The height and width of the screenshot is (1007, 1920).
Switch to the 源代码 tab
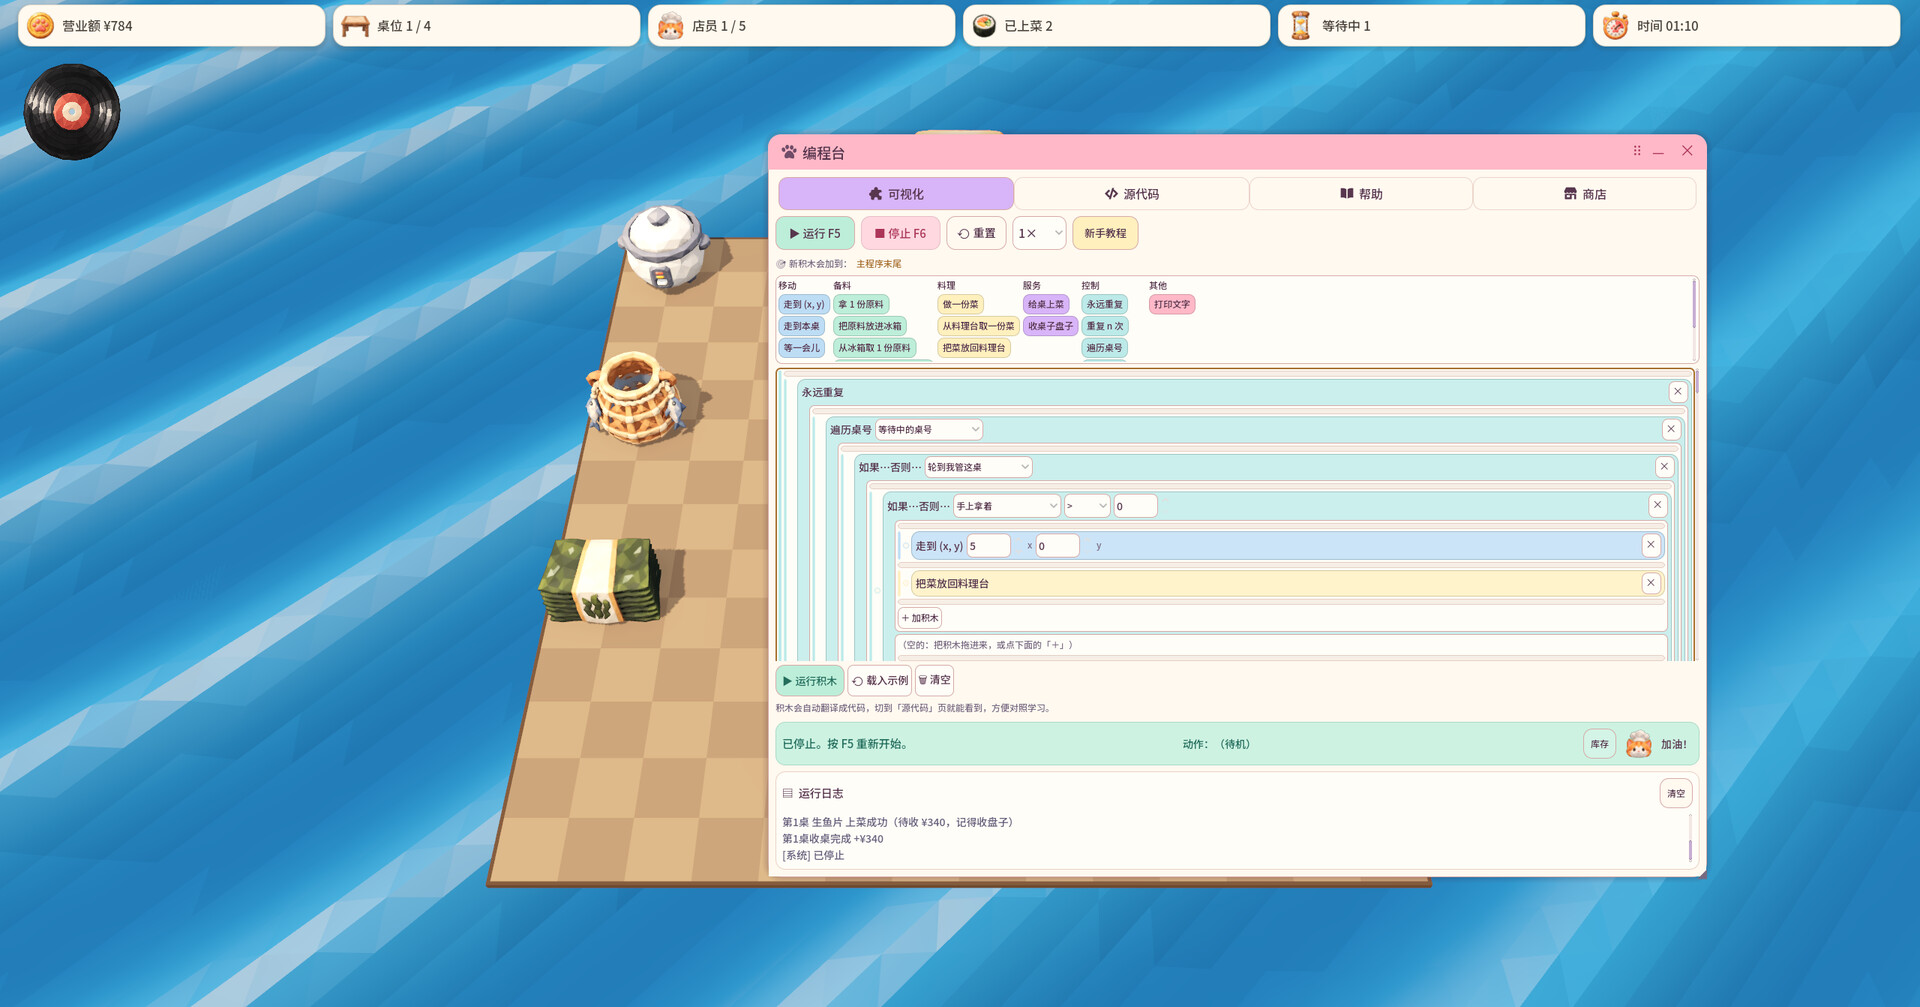(x=1131, y=194)
